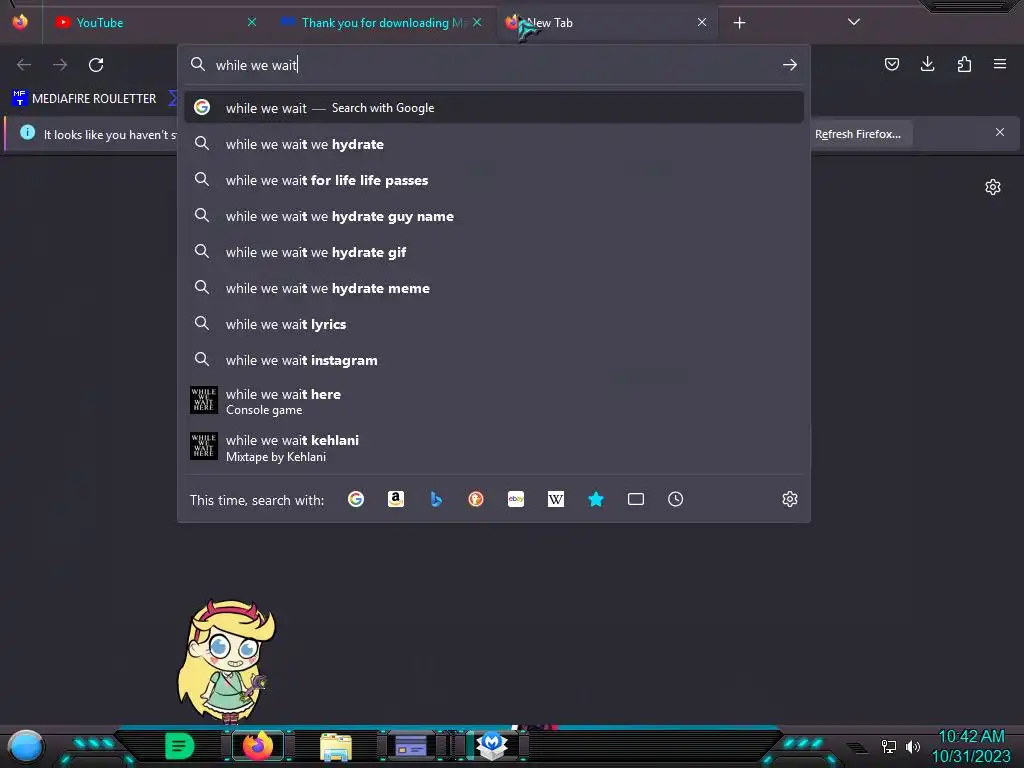
Task: Close the YouTube tab
Action: [x=251, y=22]
